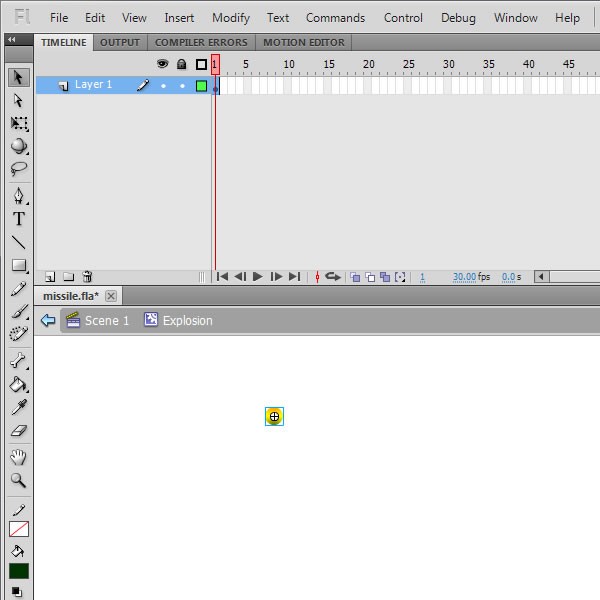This screenshot has height=600, width=600.
Task: Center the frame marker icon
Action: click(317, 277)
